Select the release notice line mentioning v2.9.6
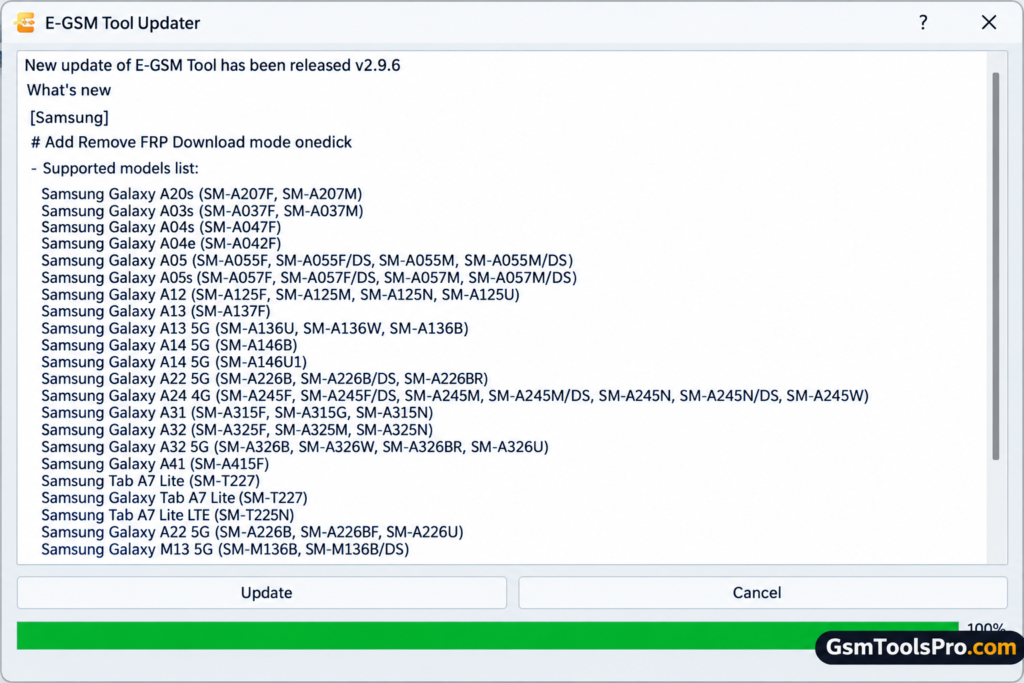 [212, 65]
